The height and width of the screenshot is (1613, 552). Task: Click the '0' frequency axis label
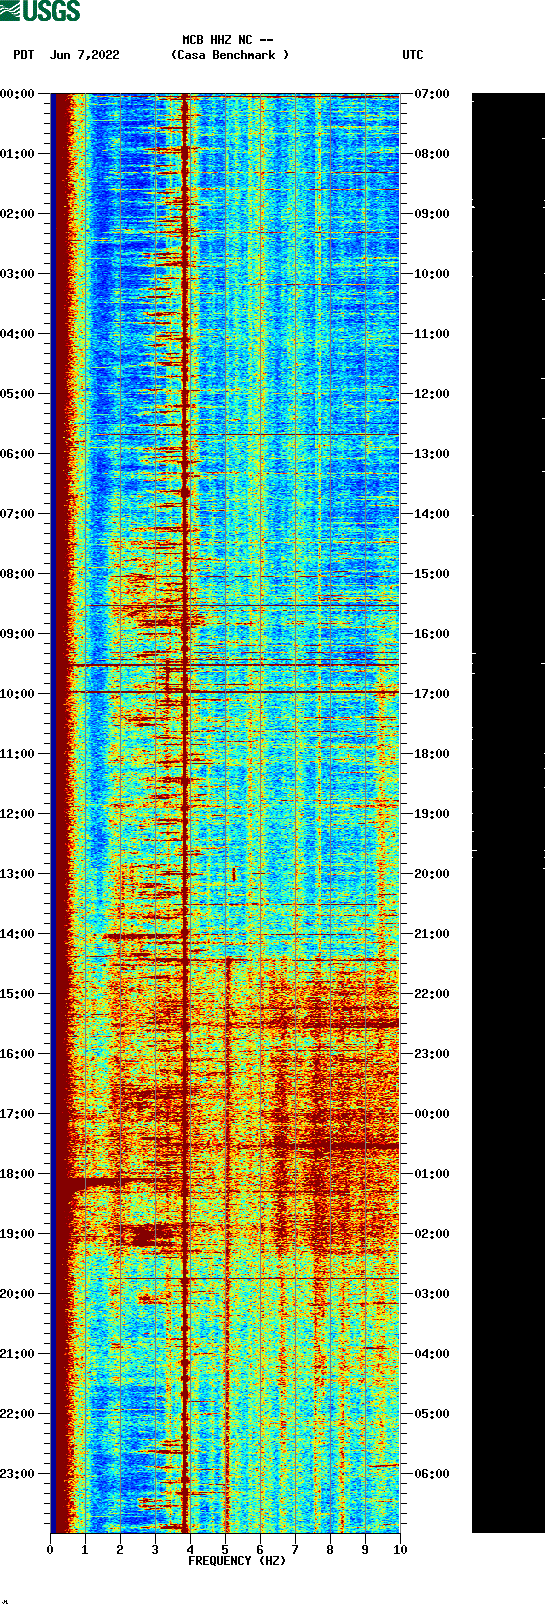[x=50, y=1550]
